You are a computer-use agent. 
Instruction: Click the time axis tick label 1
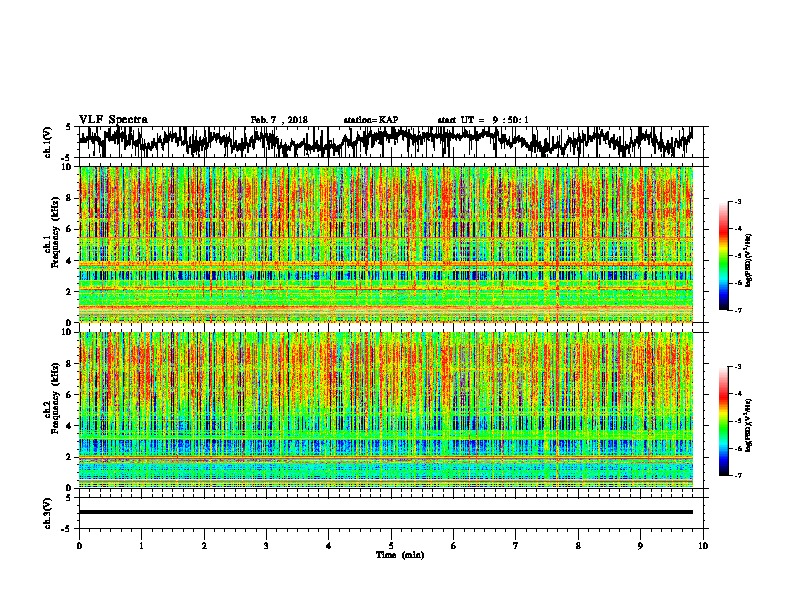click(x=141, y=546)
